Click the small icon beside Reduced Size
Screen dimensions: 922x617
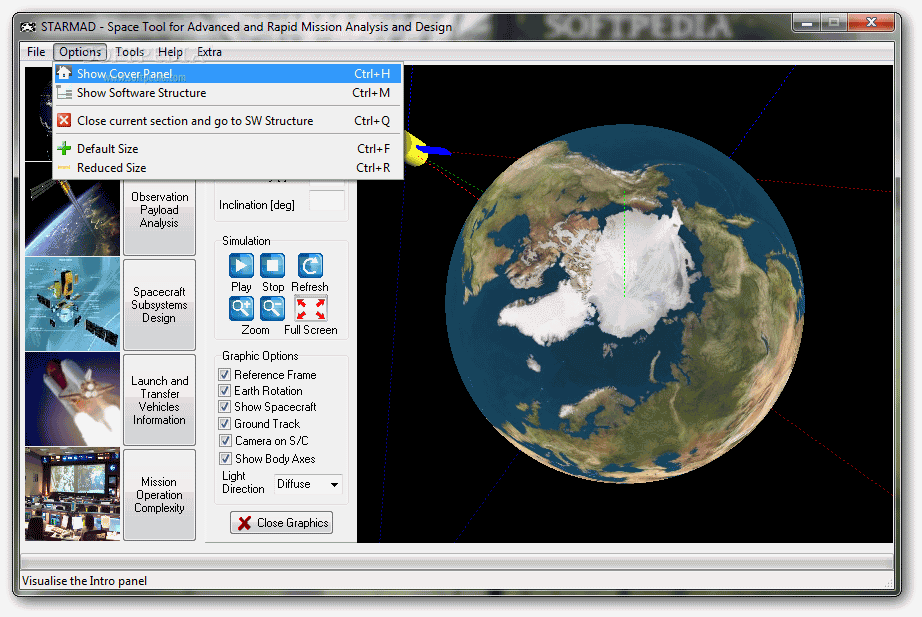point(64,168)
